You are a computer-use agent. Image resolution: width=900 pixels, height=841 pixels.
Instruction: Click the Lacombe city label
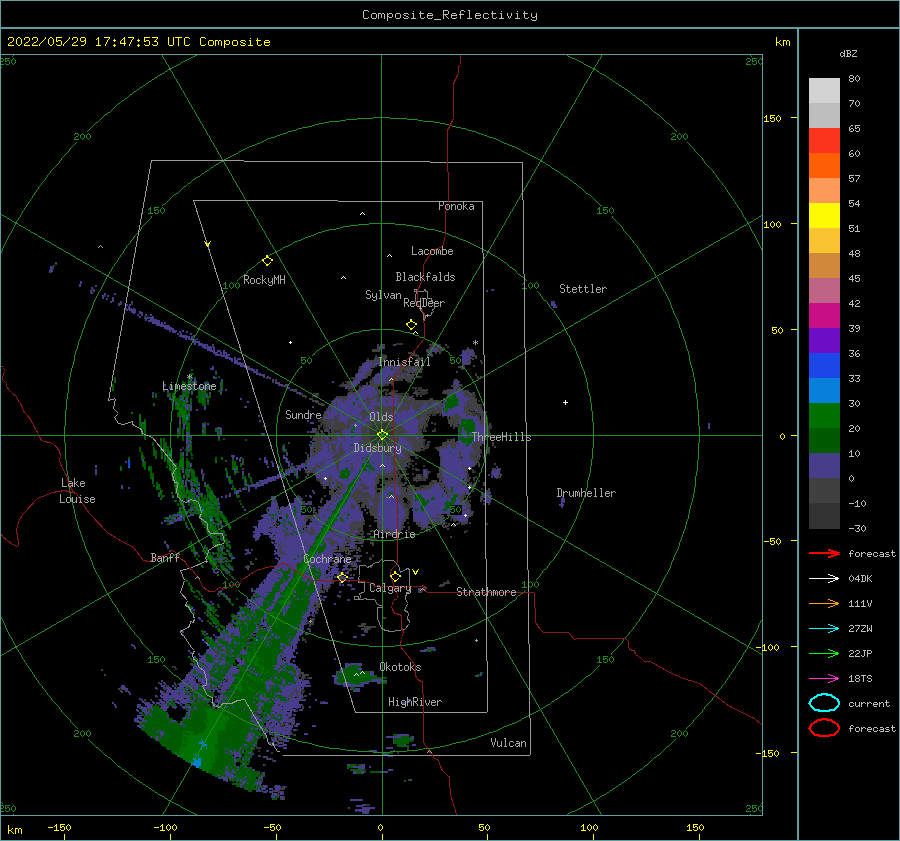point(432,251)
